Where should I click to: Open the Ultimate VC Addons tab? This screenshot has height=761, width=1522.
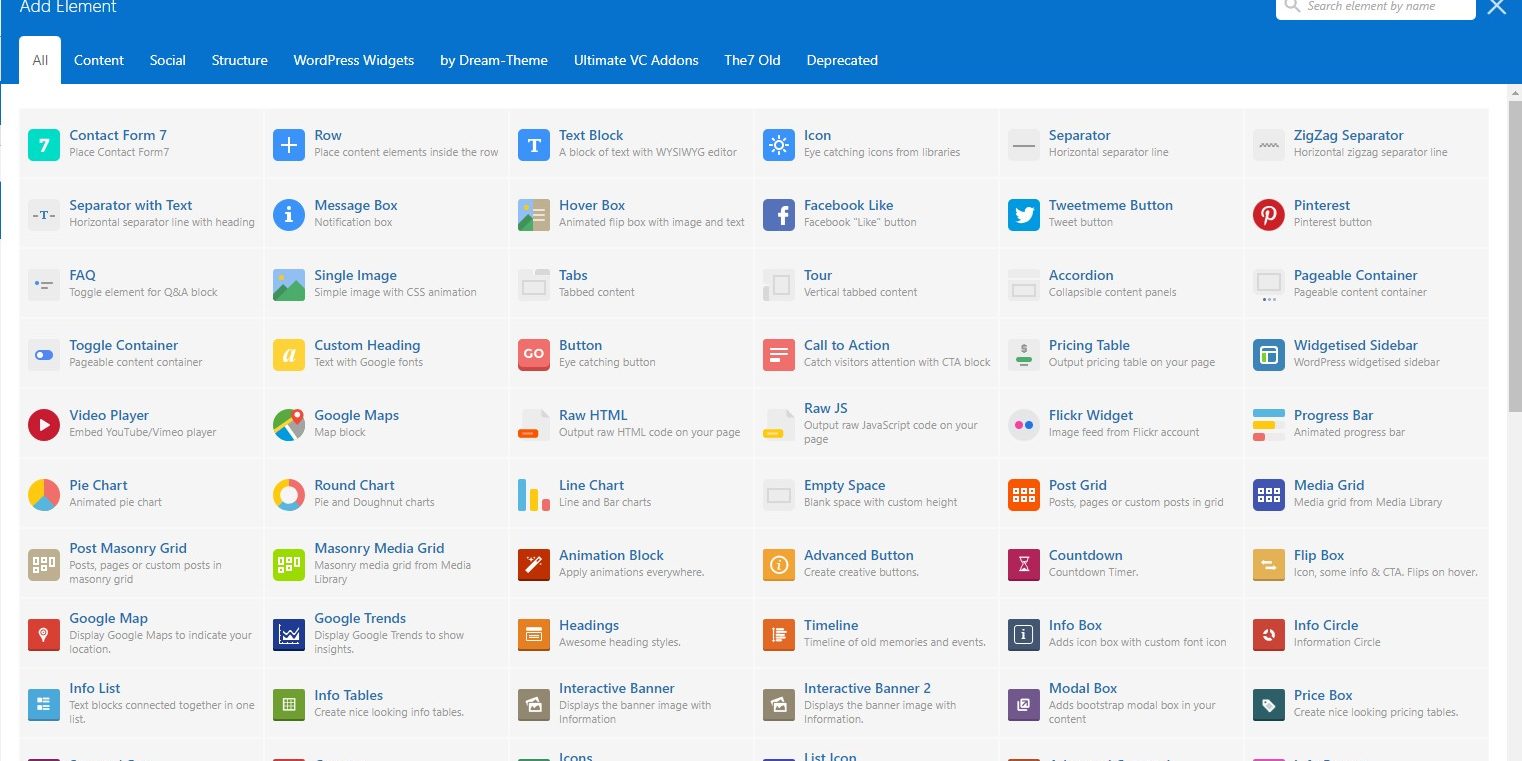[x=636, y=60]
